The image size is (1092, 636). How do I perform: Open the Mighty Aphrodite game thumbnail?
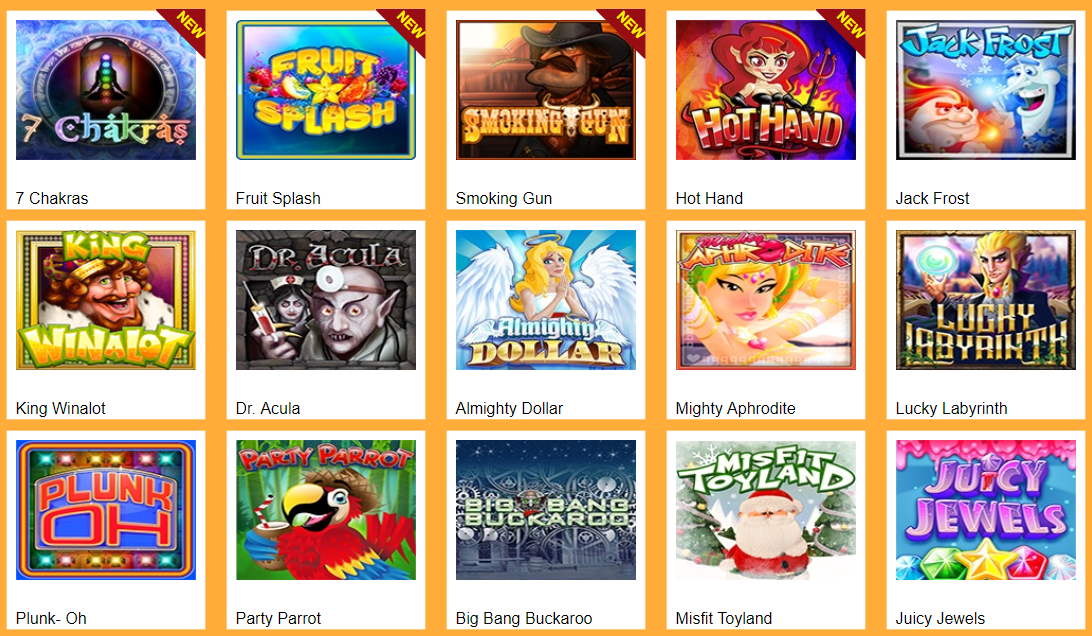pyautogui.click(x=766, y=300)
